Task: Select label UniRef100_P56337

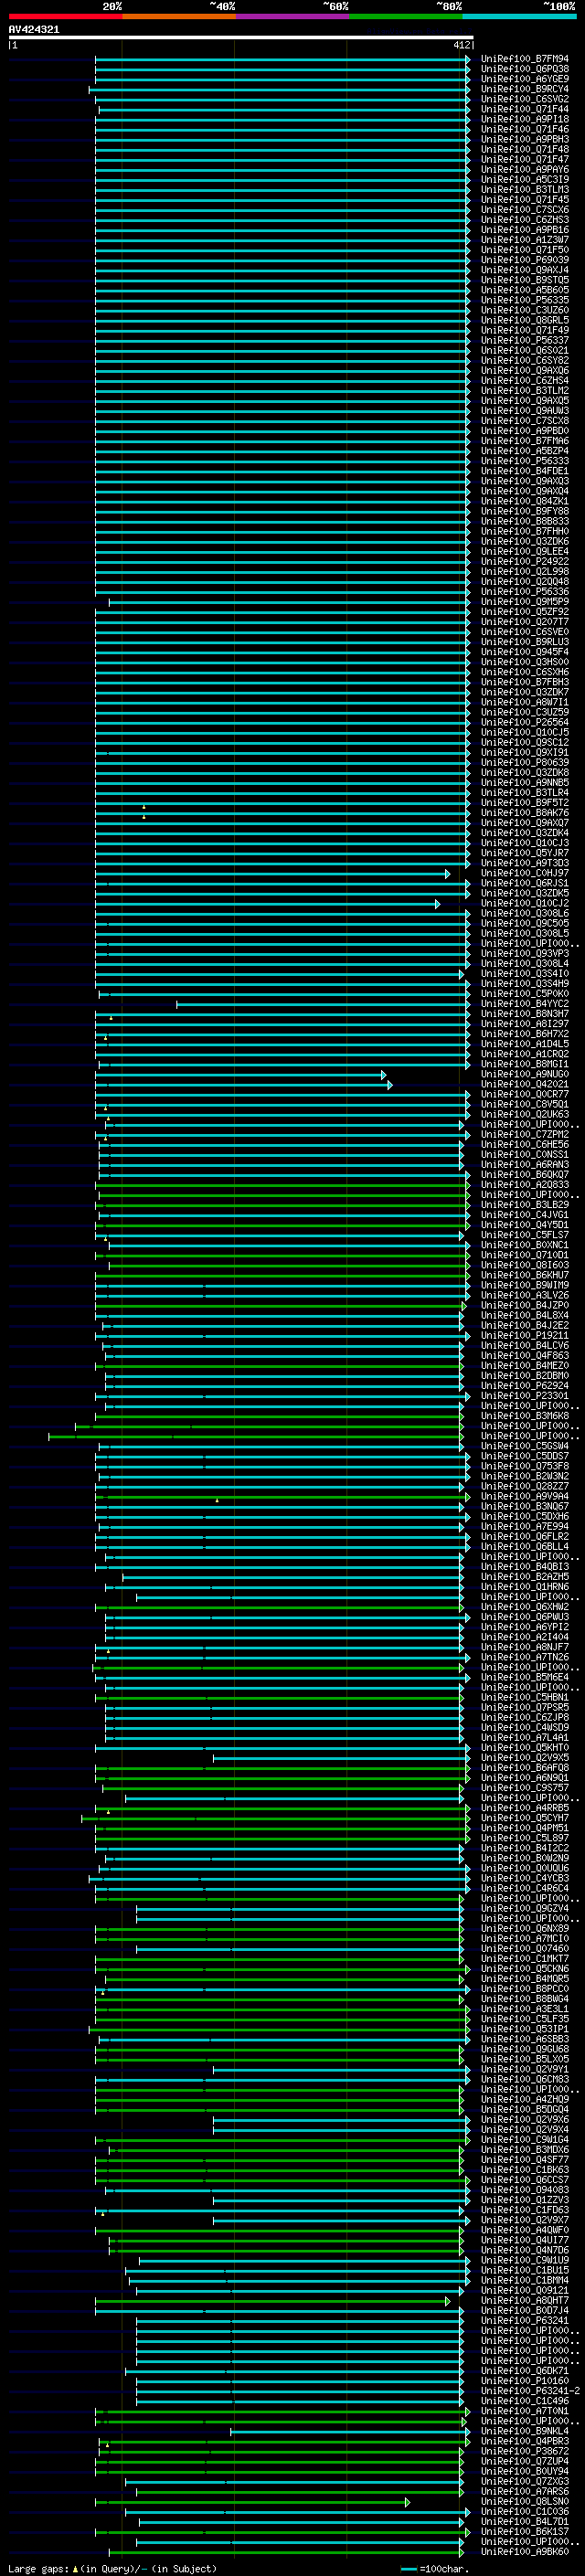Action: click(525, 340)
